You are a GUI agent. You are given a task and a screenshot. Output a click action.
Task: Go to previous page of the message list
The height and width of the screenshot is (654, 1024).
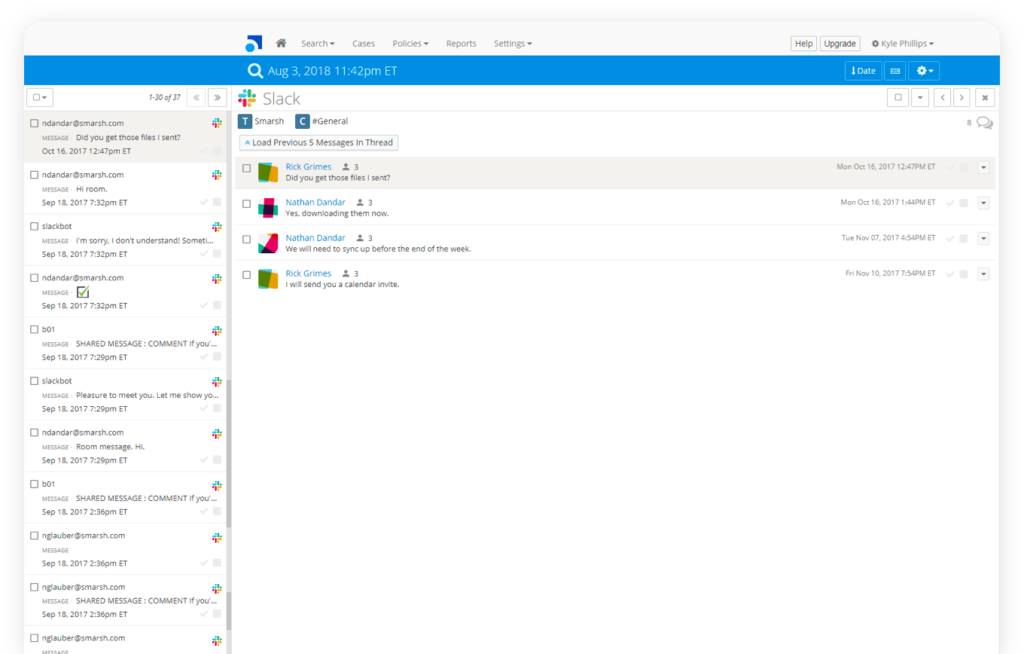[196, 97]
